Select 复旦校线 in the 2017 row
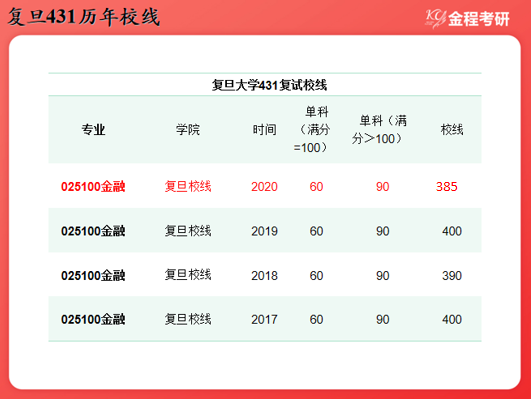This screenshot has height=399, width=531. (x=188, y=319)
